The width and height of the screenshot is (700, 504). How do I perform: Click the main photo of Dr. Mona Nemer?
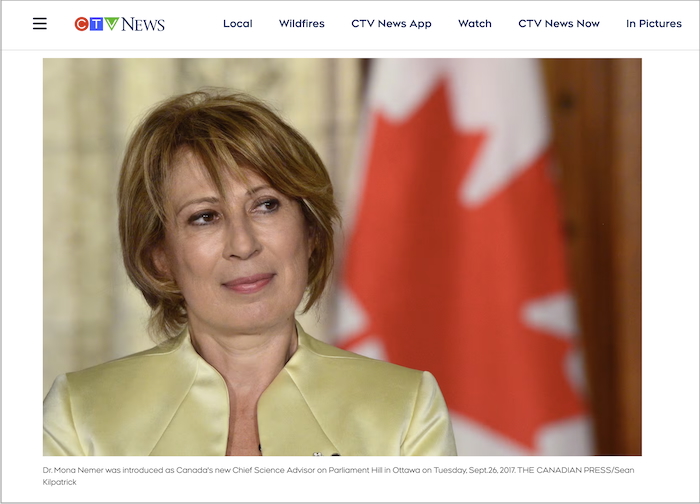342,257
